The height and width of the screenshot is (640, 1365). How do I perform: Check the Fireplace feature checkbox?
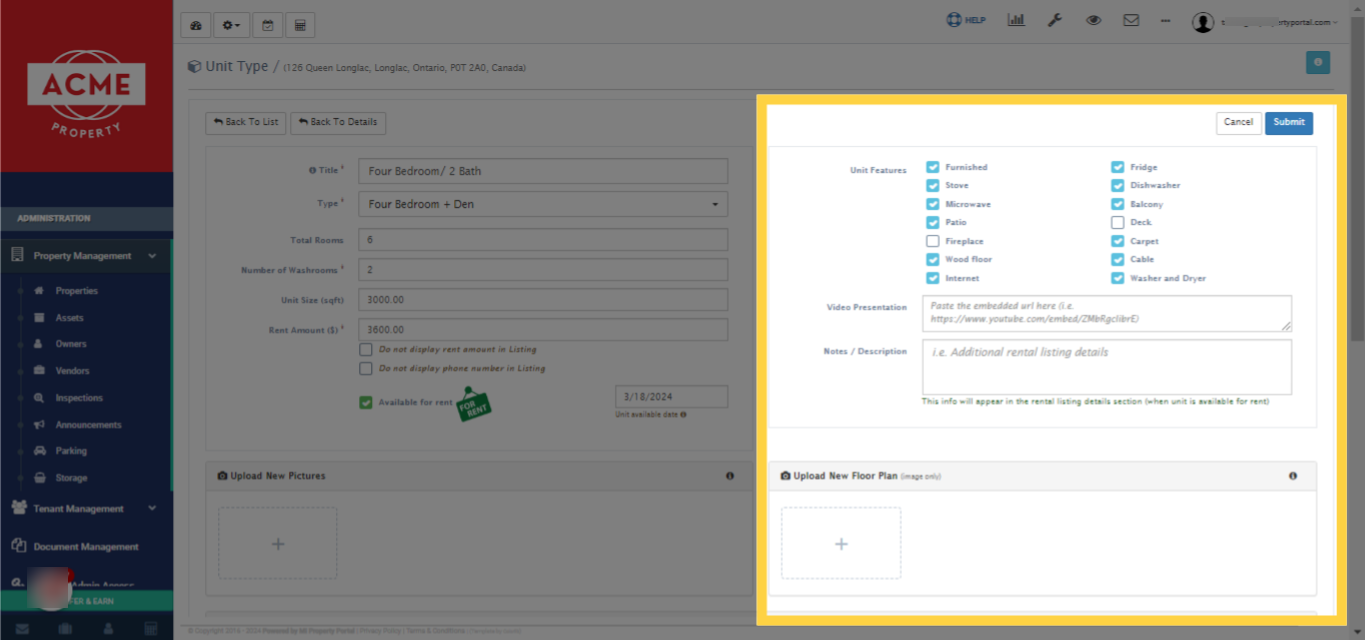tap(932, 241)
